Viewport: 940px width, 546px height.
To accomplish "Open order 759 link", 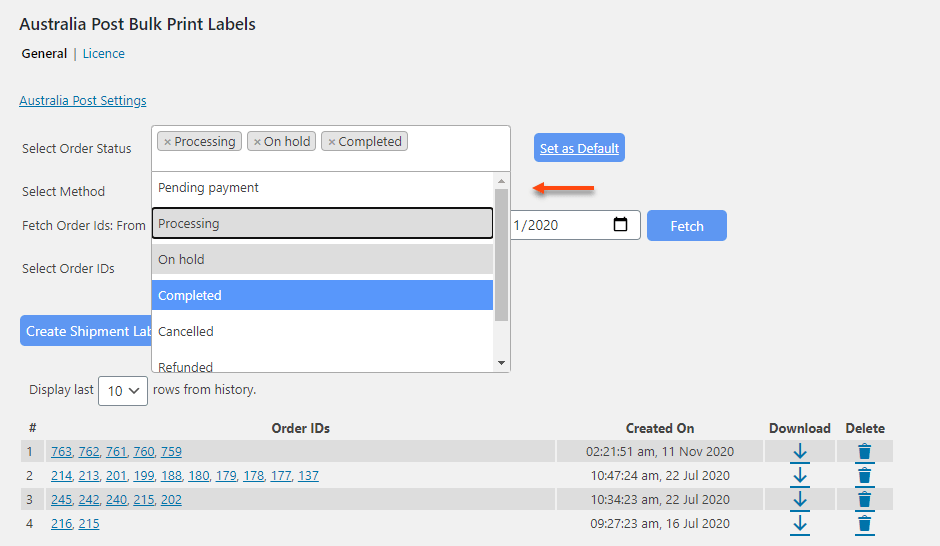I will click(x=171, y=452).
